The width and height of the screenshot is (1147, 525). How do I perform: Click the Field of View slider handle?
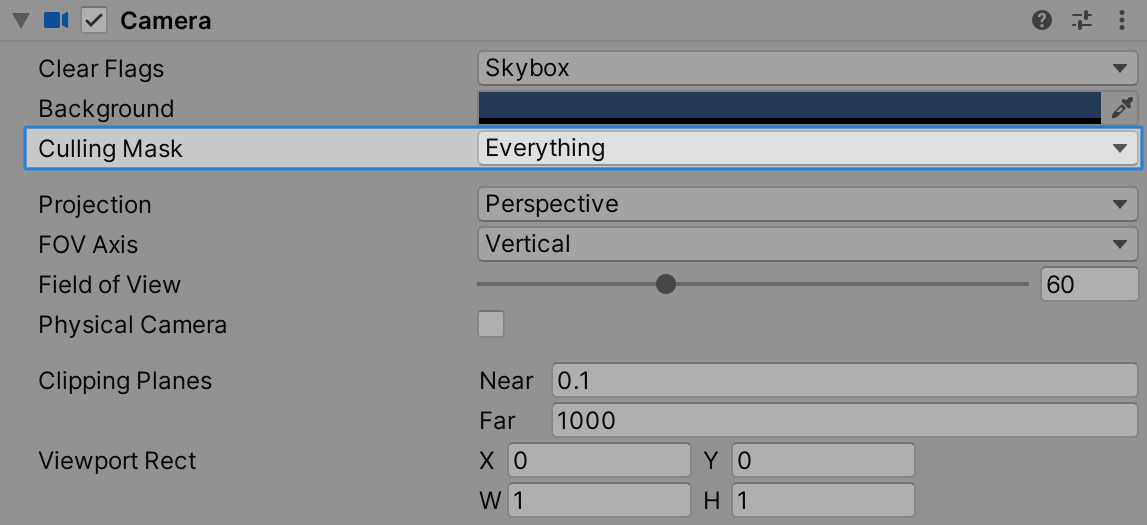(666, 284)
